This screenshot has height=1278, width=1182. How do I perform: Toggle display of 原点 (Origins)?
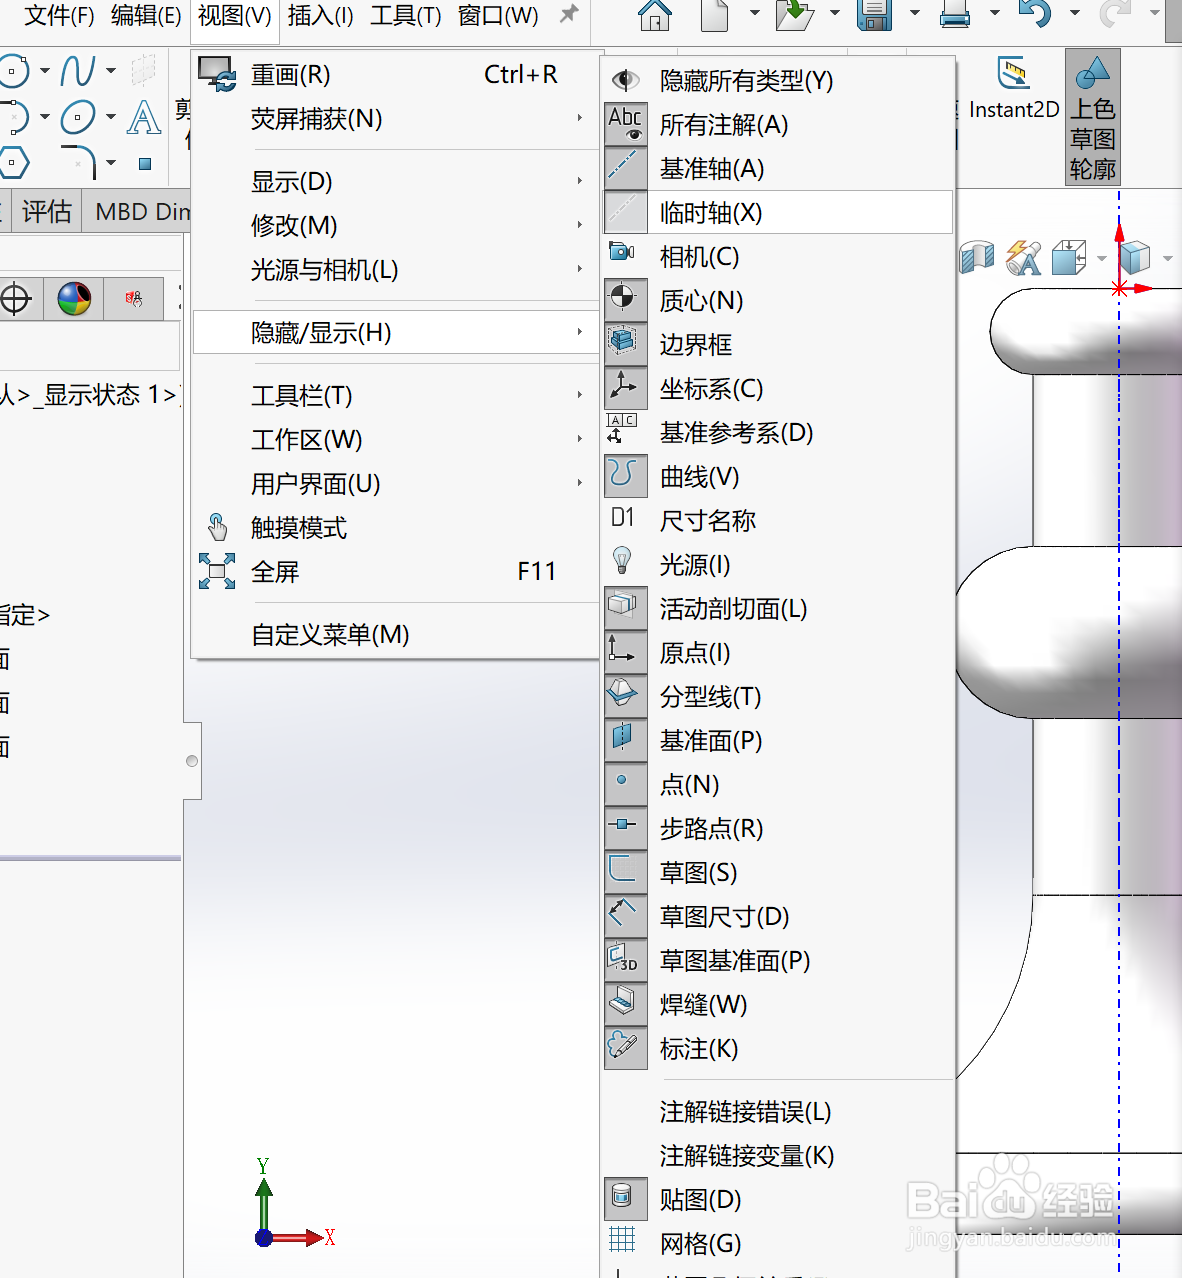click(695, 653)
